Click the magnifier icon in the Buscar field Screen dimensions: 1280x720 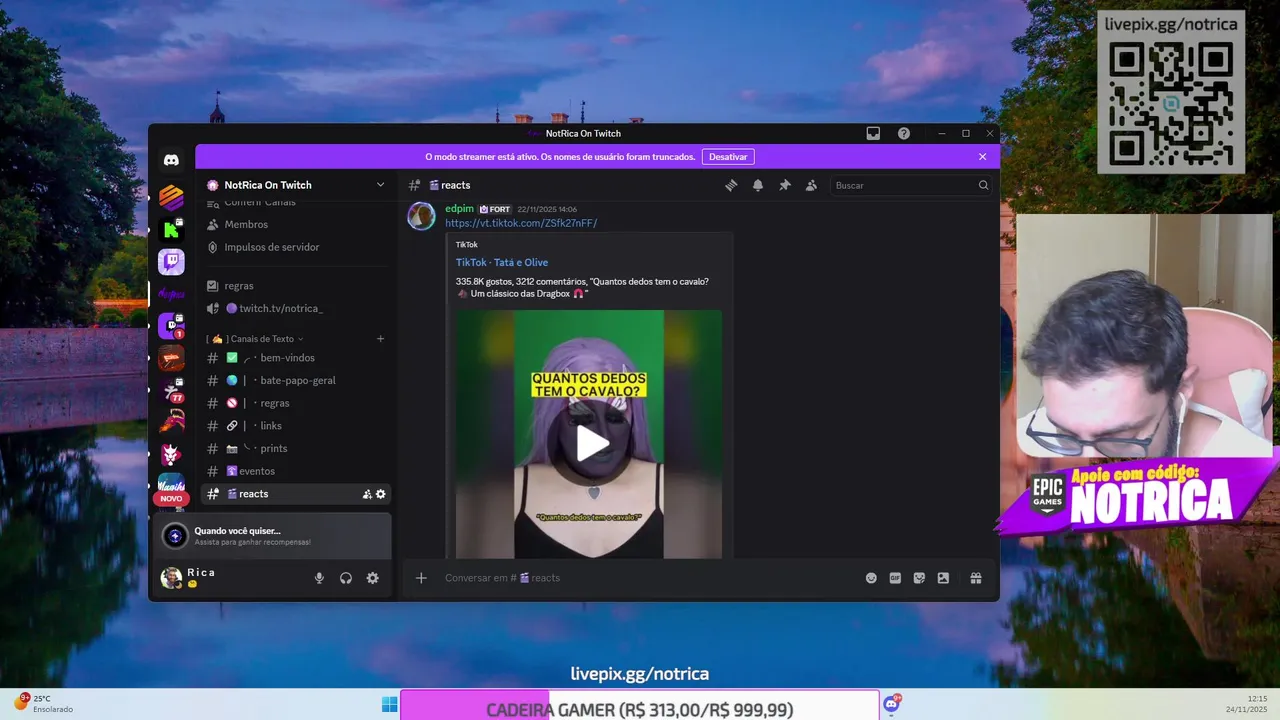pos(983,185)
